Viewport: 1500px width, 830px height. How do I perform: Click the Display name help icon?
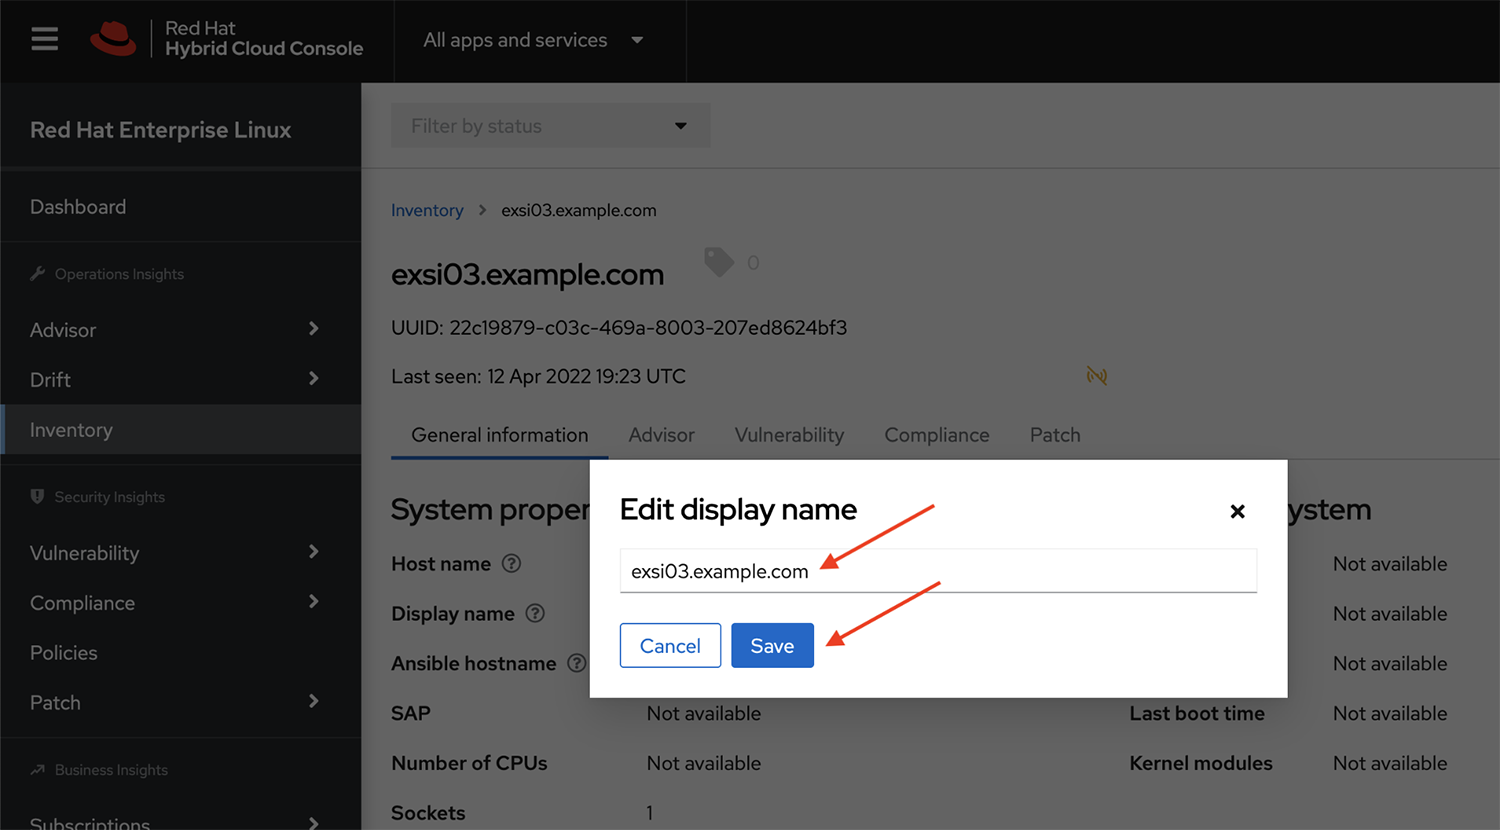(x=535, y=614)
